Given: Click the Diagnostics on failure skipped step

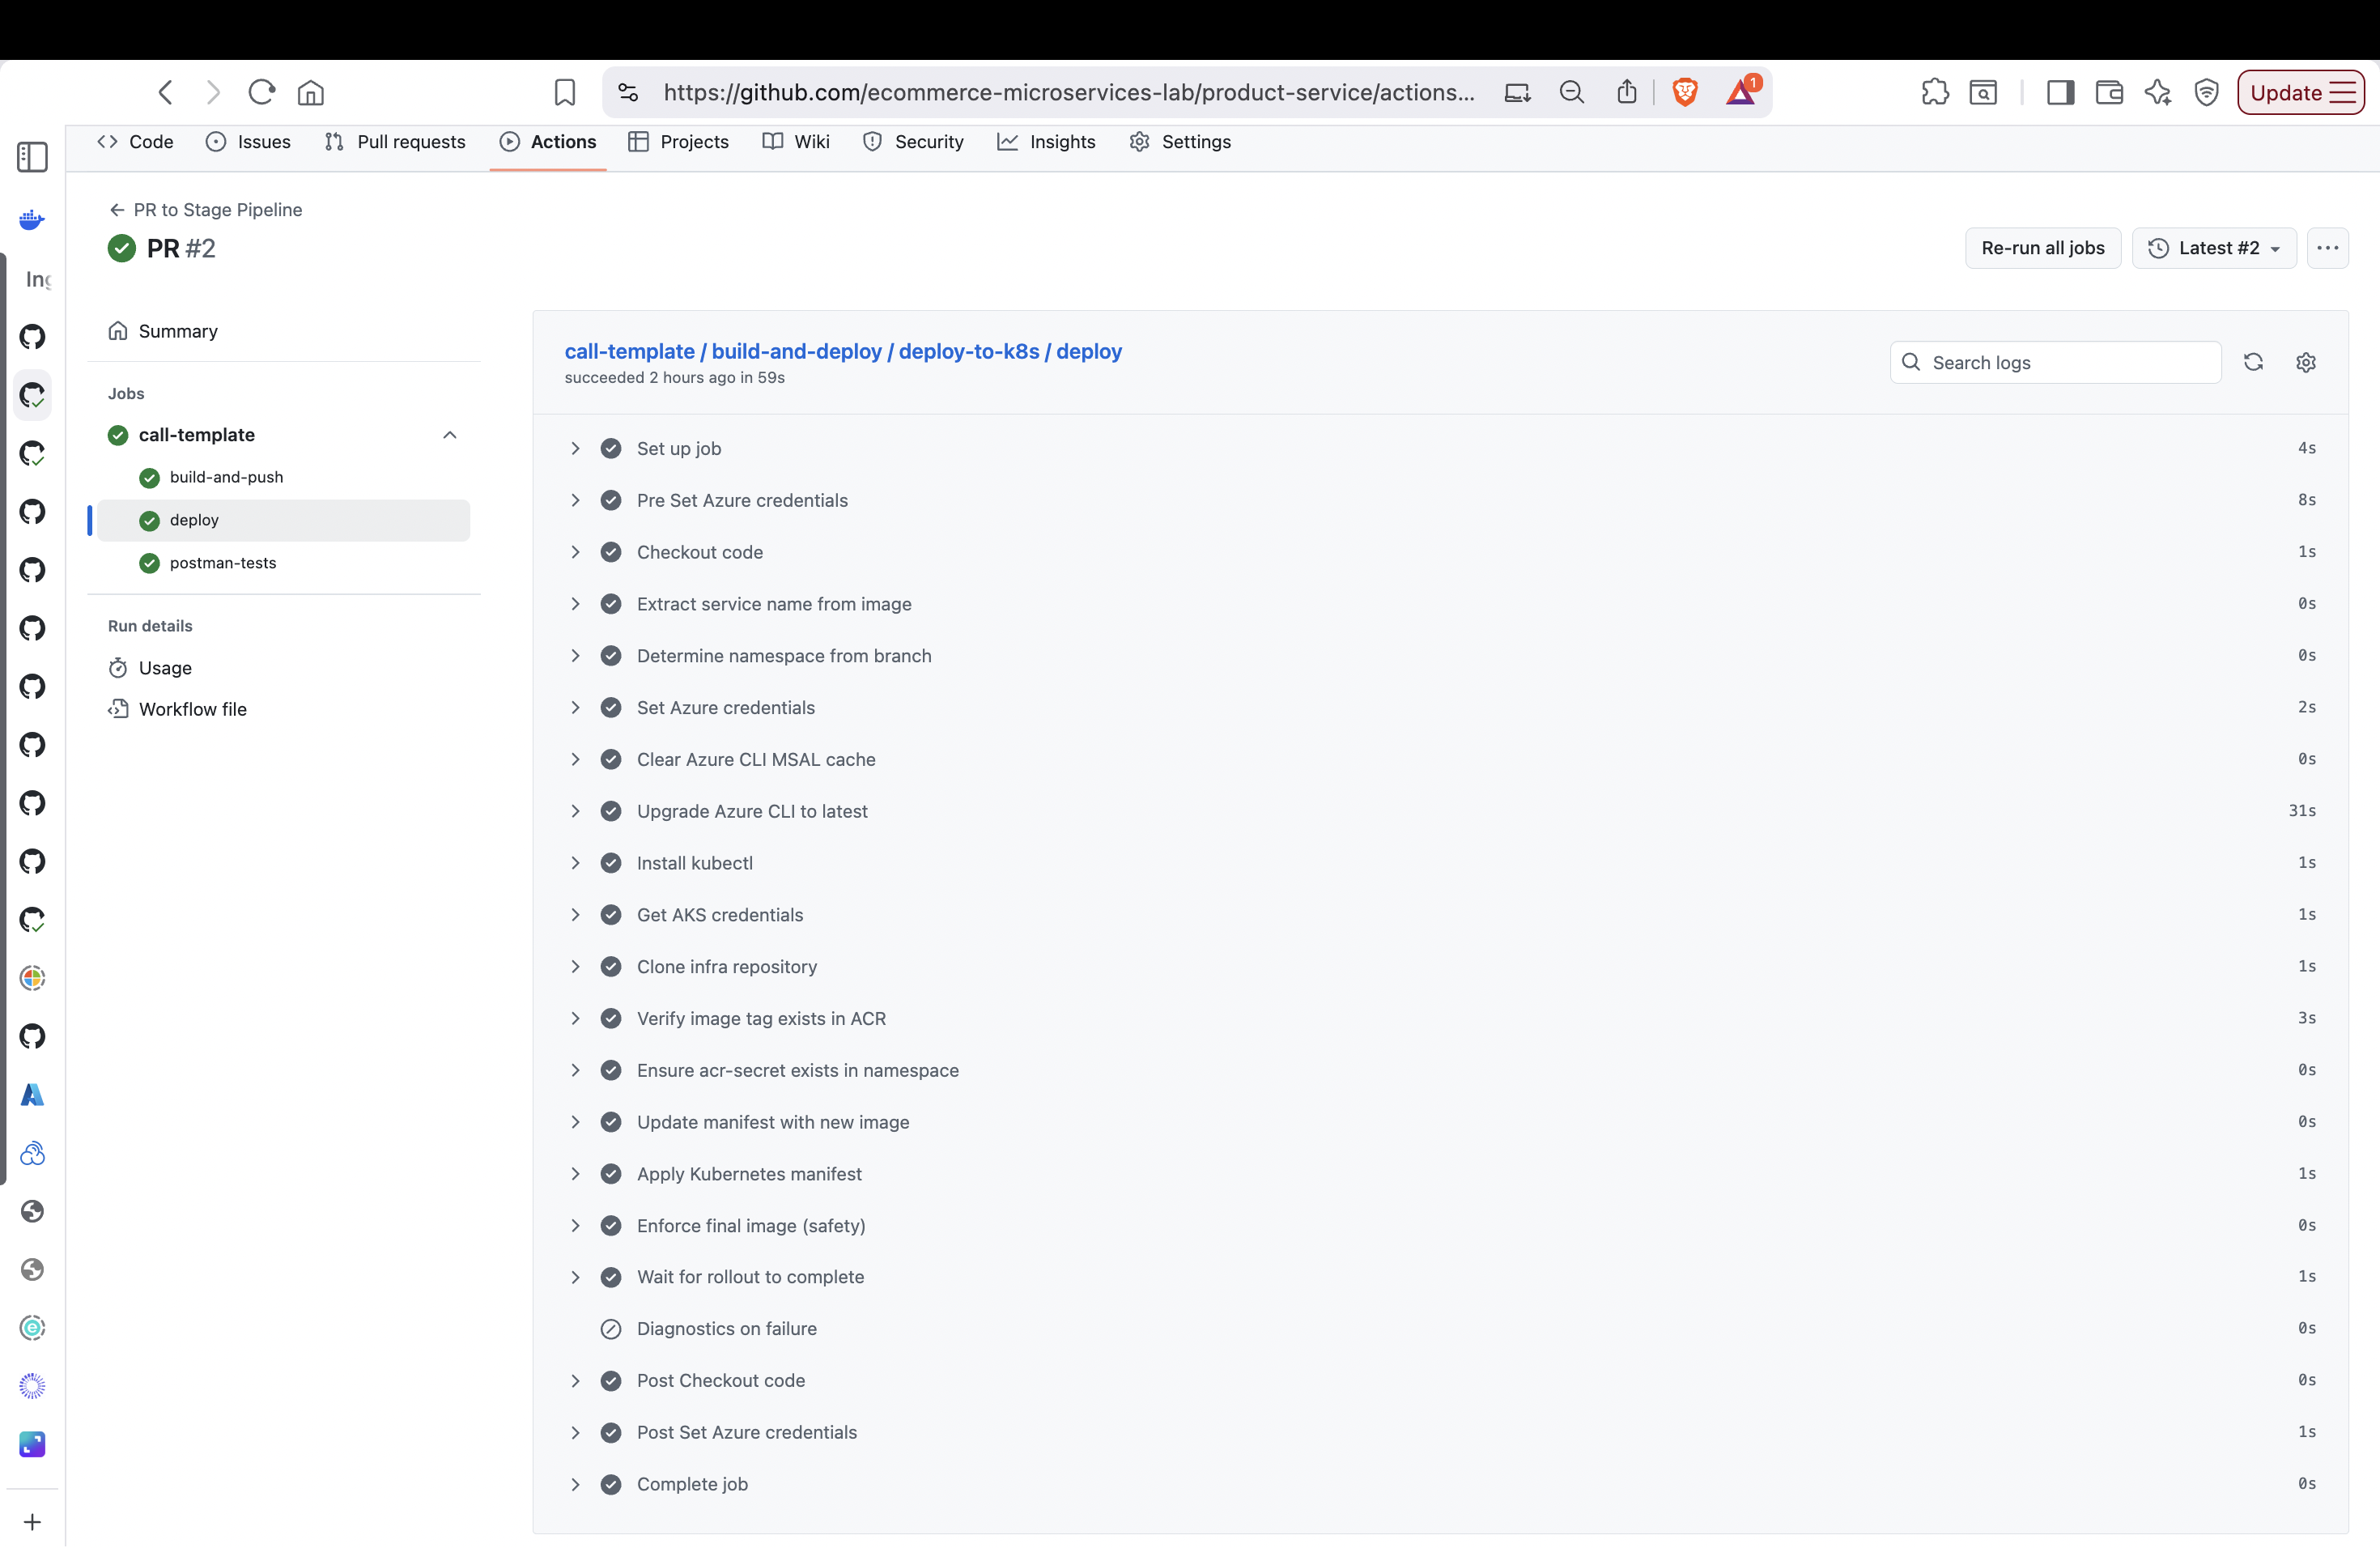Looking at the screenshot, I should point(727,1329).
